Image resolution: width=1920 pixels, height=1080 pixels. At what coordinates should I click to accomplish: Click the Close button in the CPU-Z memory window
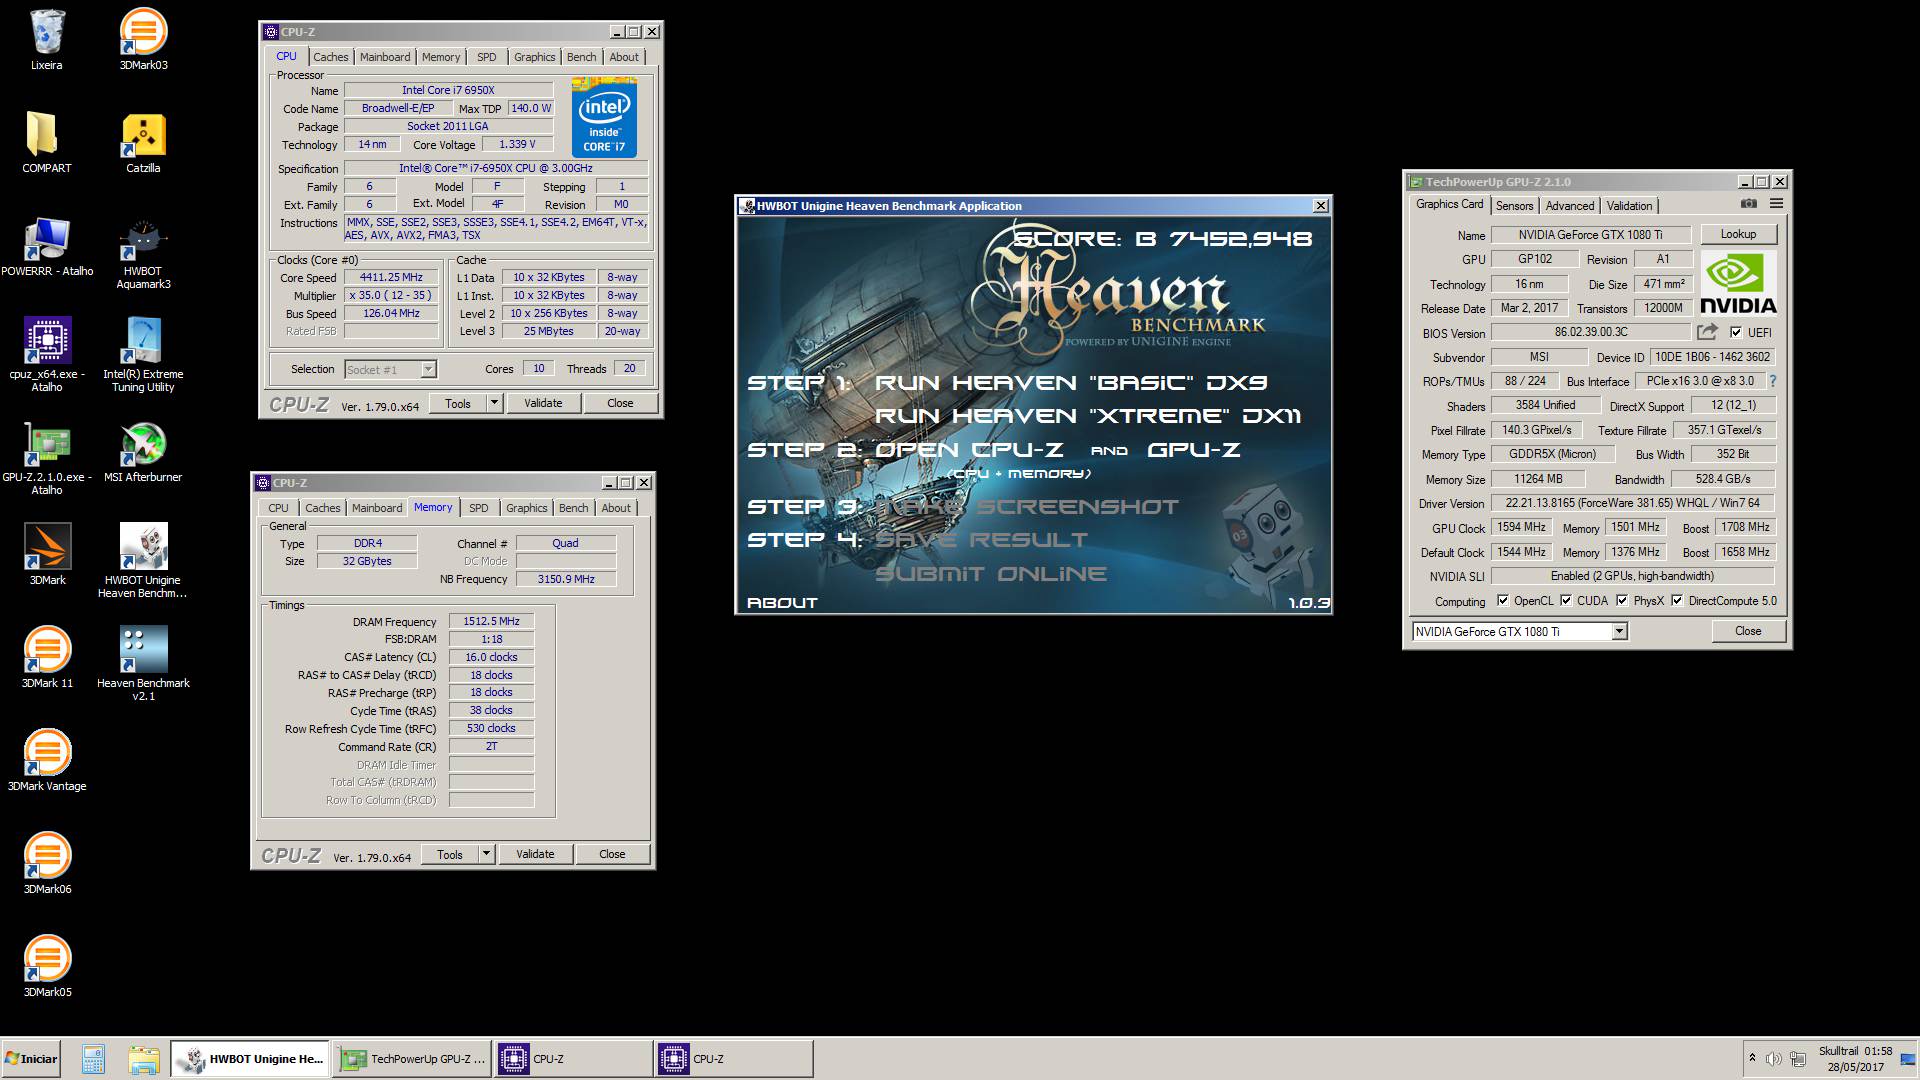click(612, 854)
